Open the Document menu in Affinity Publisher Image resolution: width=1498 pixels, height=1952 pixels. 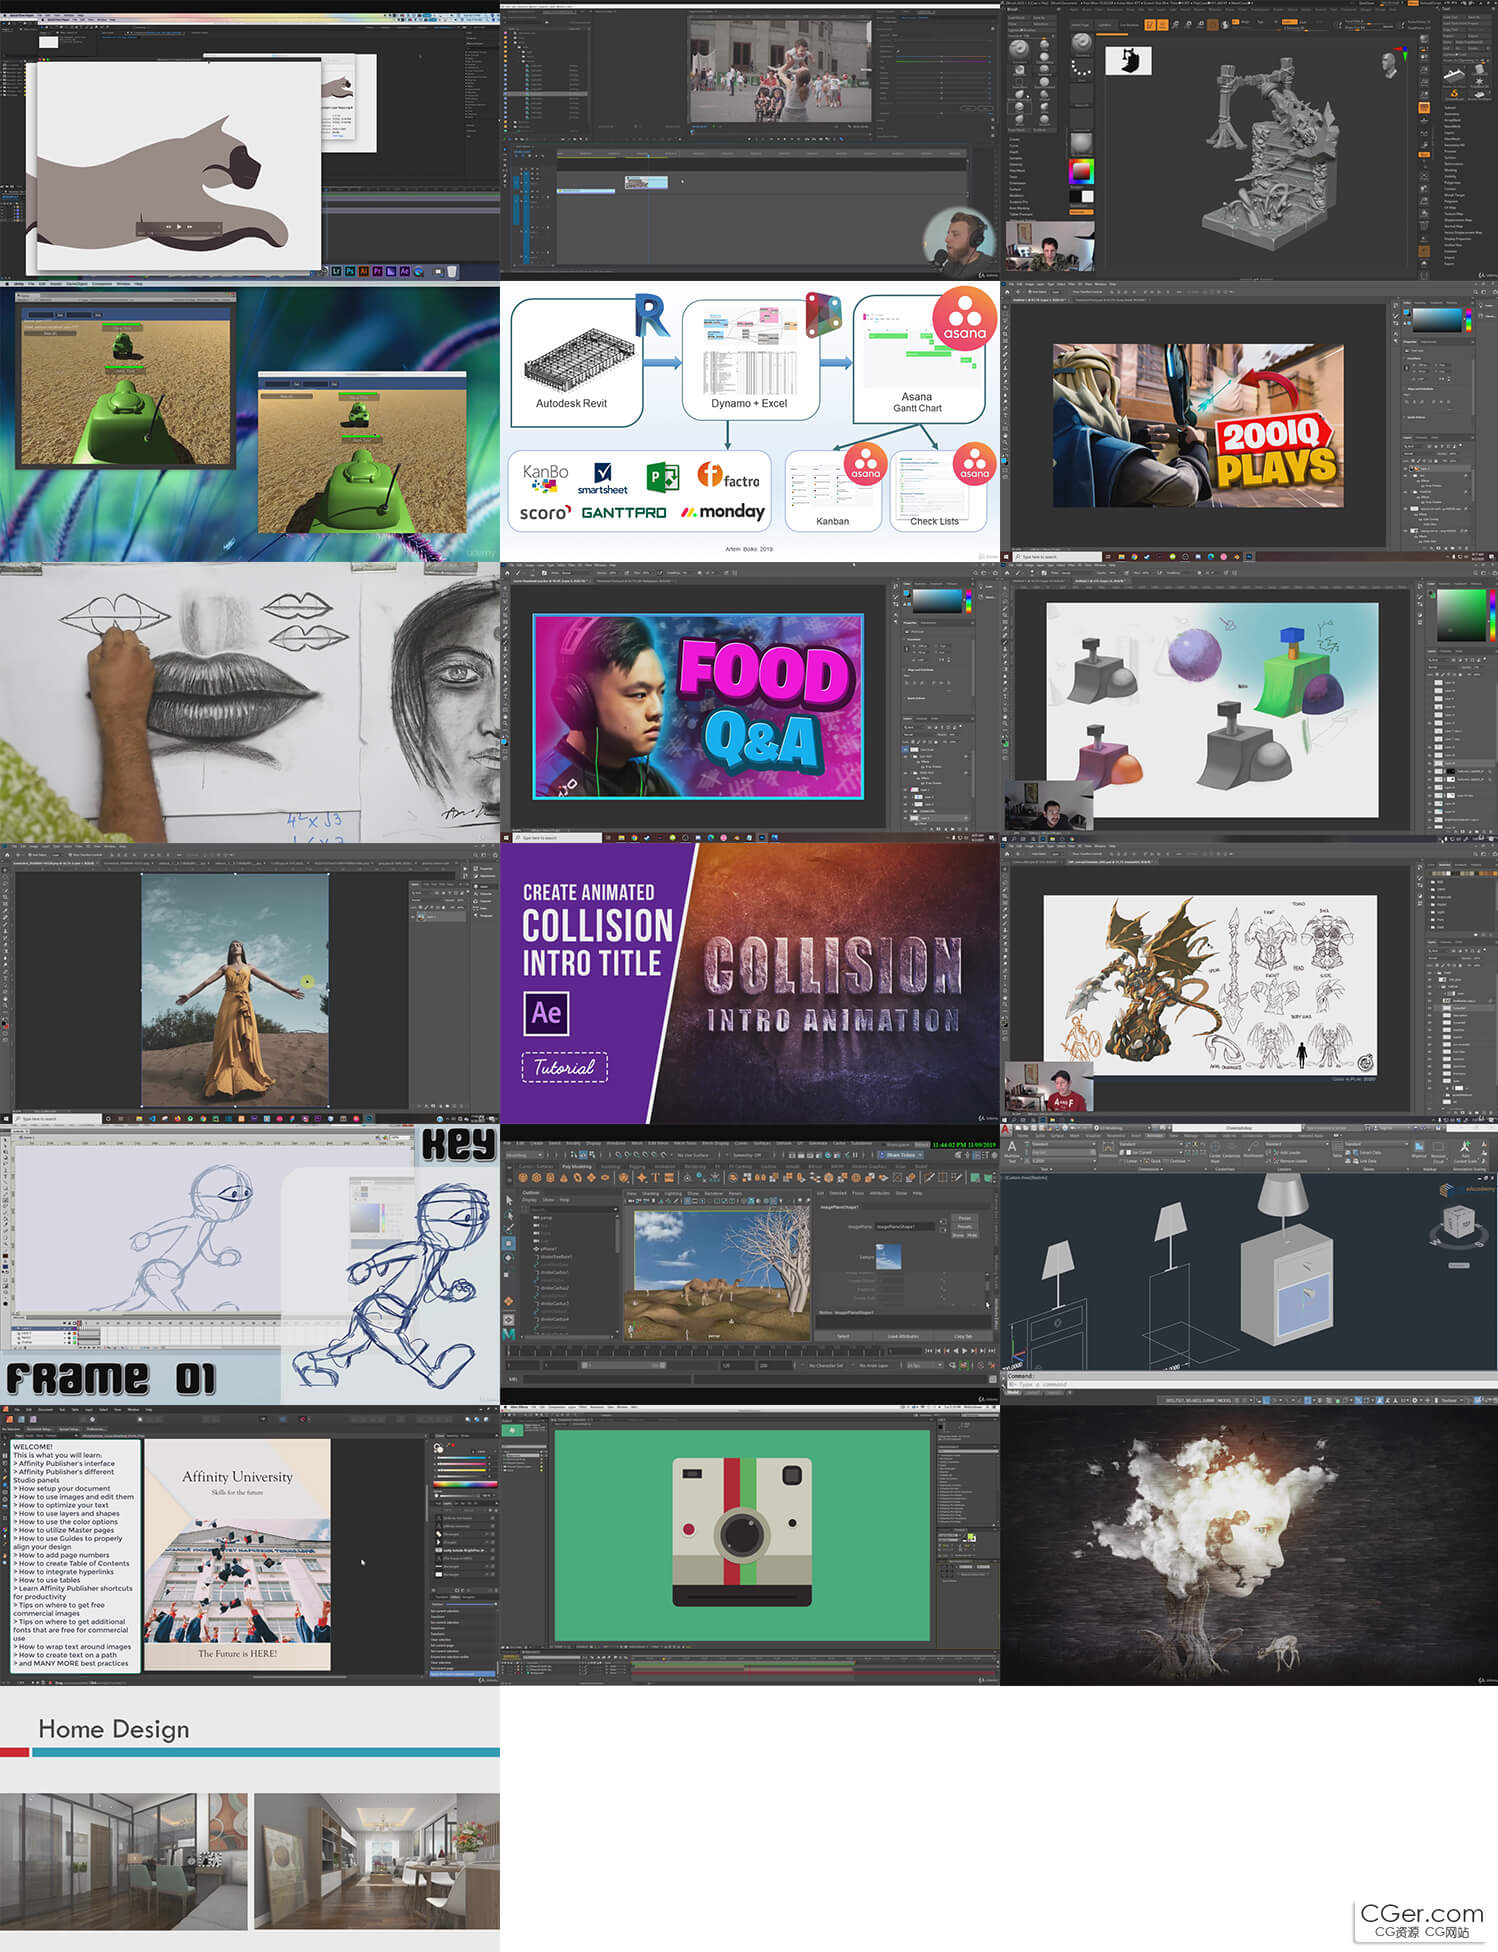point(45,1410)
